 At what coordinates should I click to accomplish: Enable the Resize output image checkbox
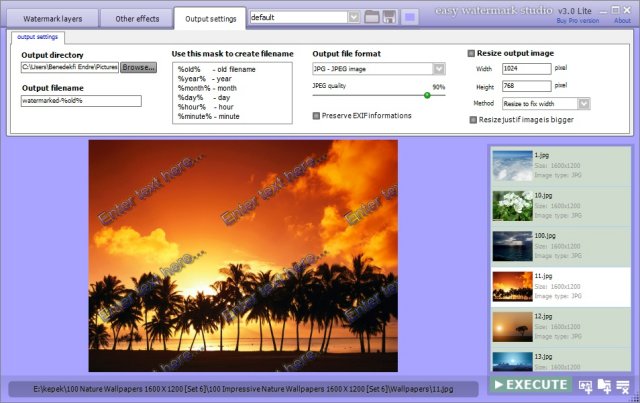point(471,53)
